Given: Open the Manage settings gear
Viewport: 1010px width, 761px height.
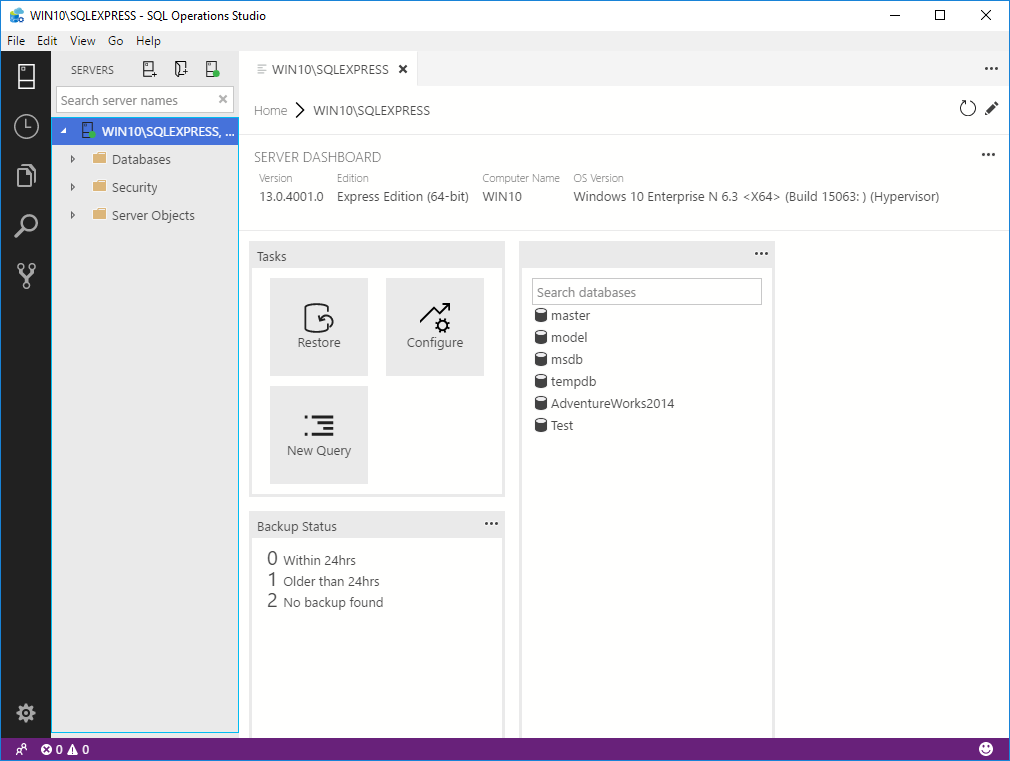Looking at the screenshot, I should tap(26, 713).
